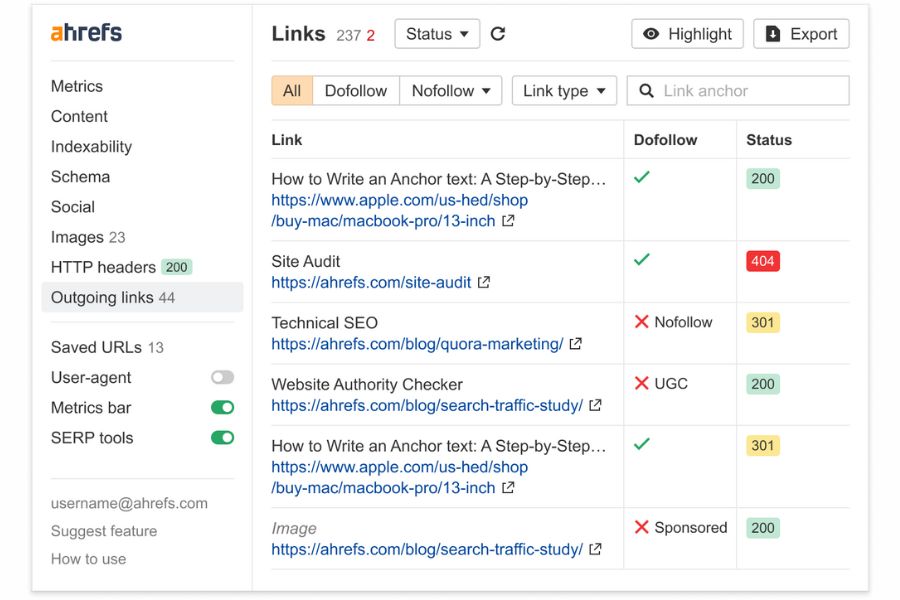Image resolution: width=900 pixels, height=600 pixels.
Task: Open Images 23 in the sidebar
Action: pyautogui.click(x=88, y=237)
